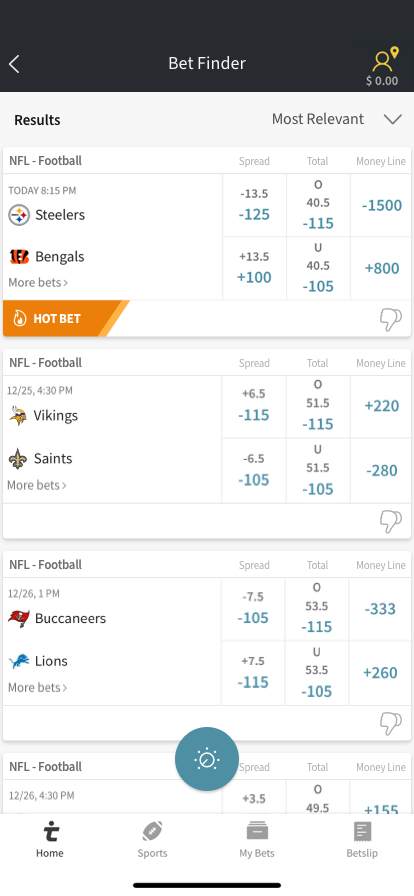
Task: Select Steelers money line -1500
Action: (x=382, y=205)
